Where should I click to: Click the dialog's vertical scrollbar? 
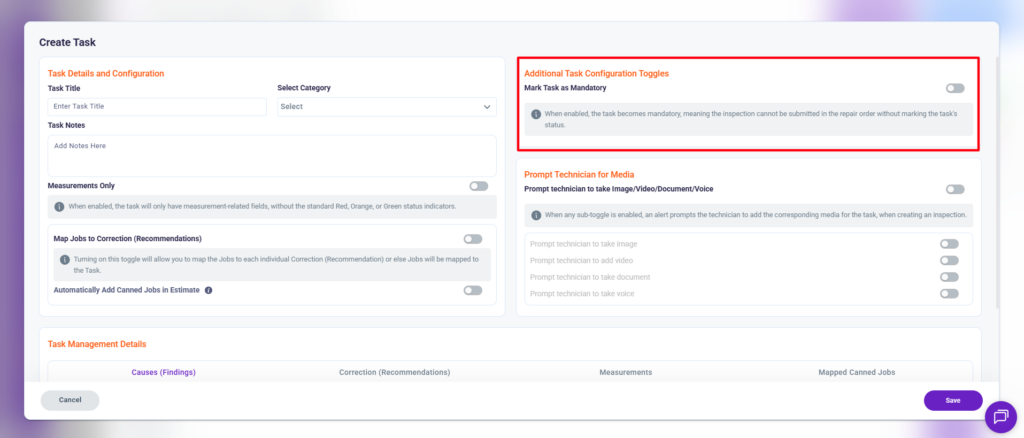[996, 181]
